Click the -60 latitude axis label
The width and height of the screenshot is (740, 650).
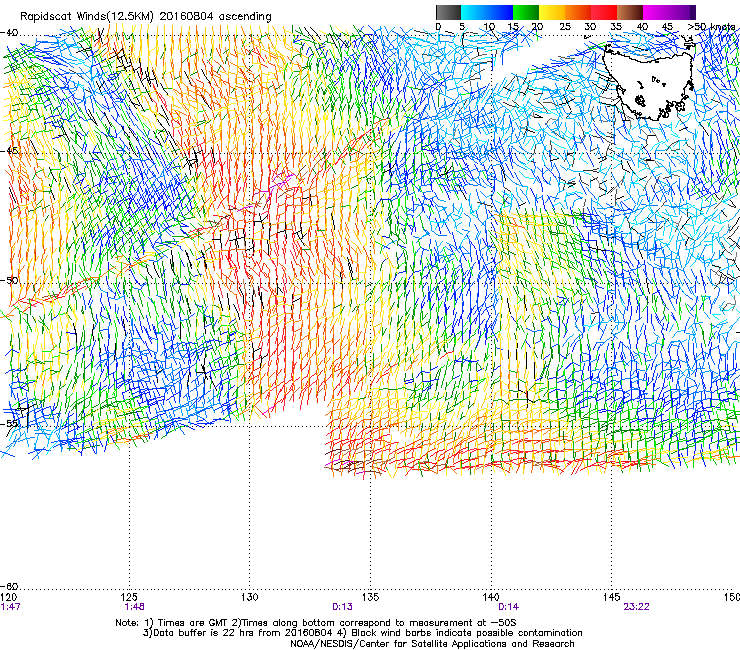pos(9,586)
